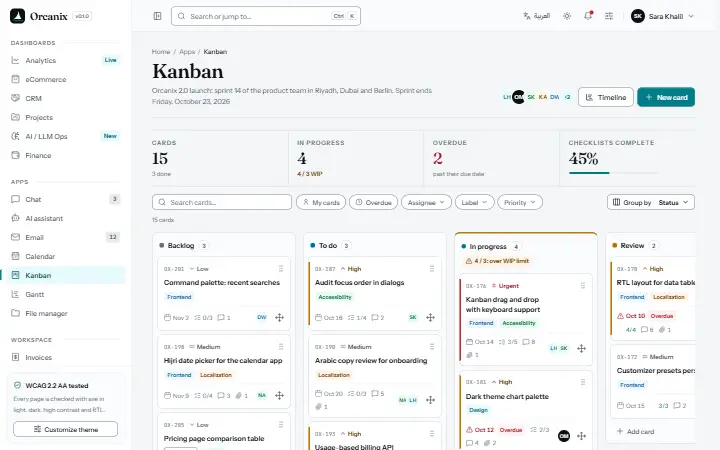Open menu on Hijri date picker card
720x450 pixels.
click(x=281, y=346)
